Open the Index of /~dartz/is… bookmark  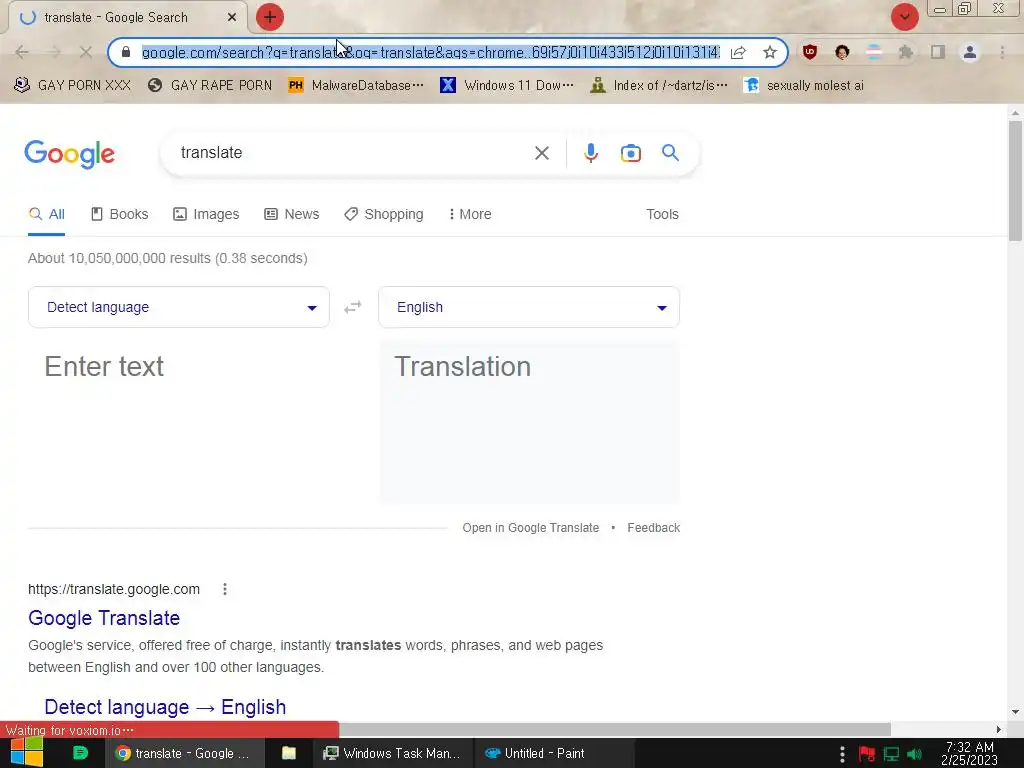pos(659,86)
